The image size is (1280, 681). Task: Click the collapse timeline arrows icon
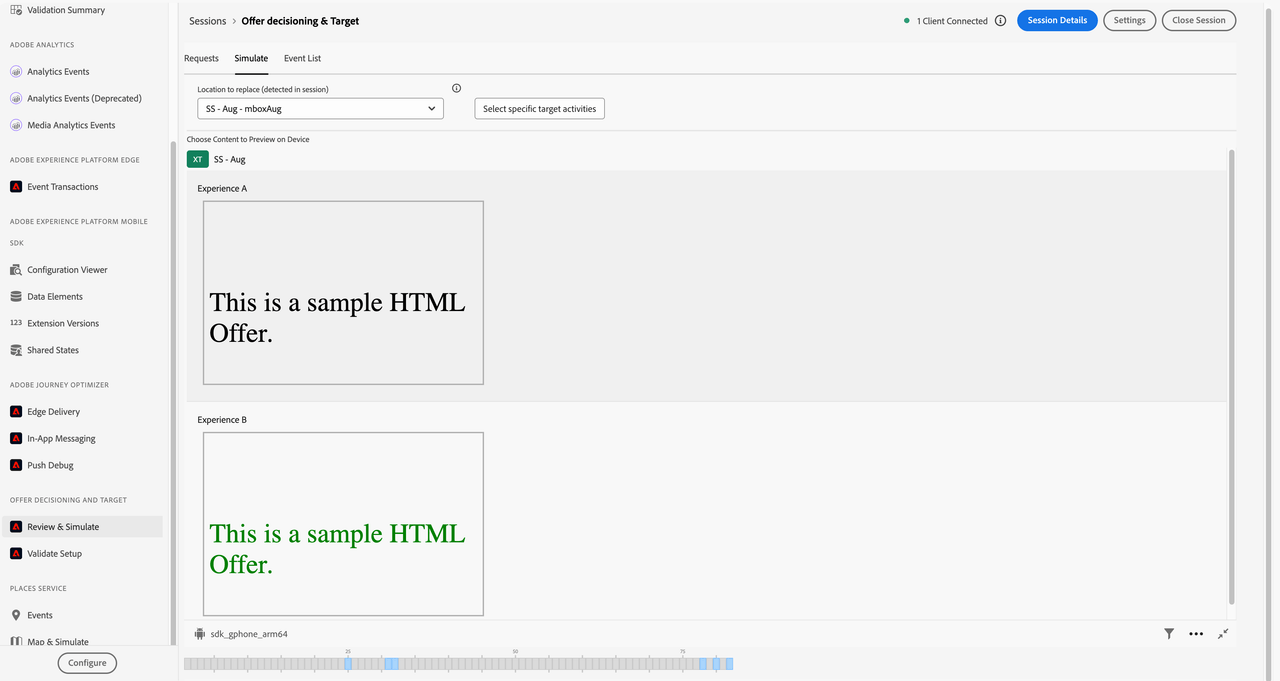tap(1223, 634)
